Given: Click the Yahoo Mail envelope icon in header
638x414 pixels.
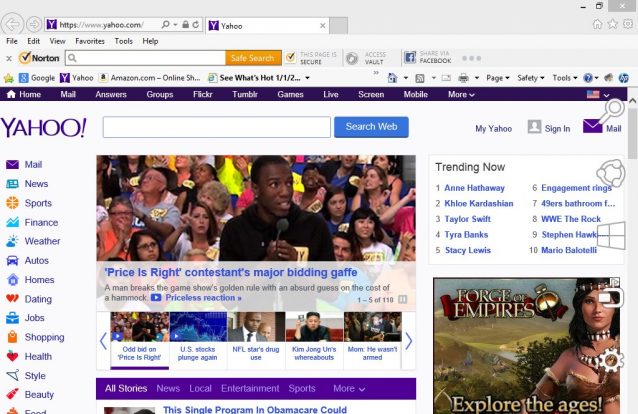Looking at the screenshot, I should point(592,127).
